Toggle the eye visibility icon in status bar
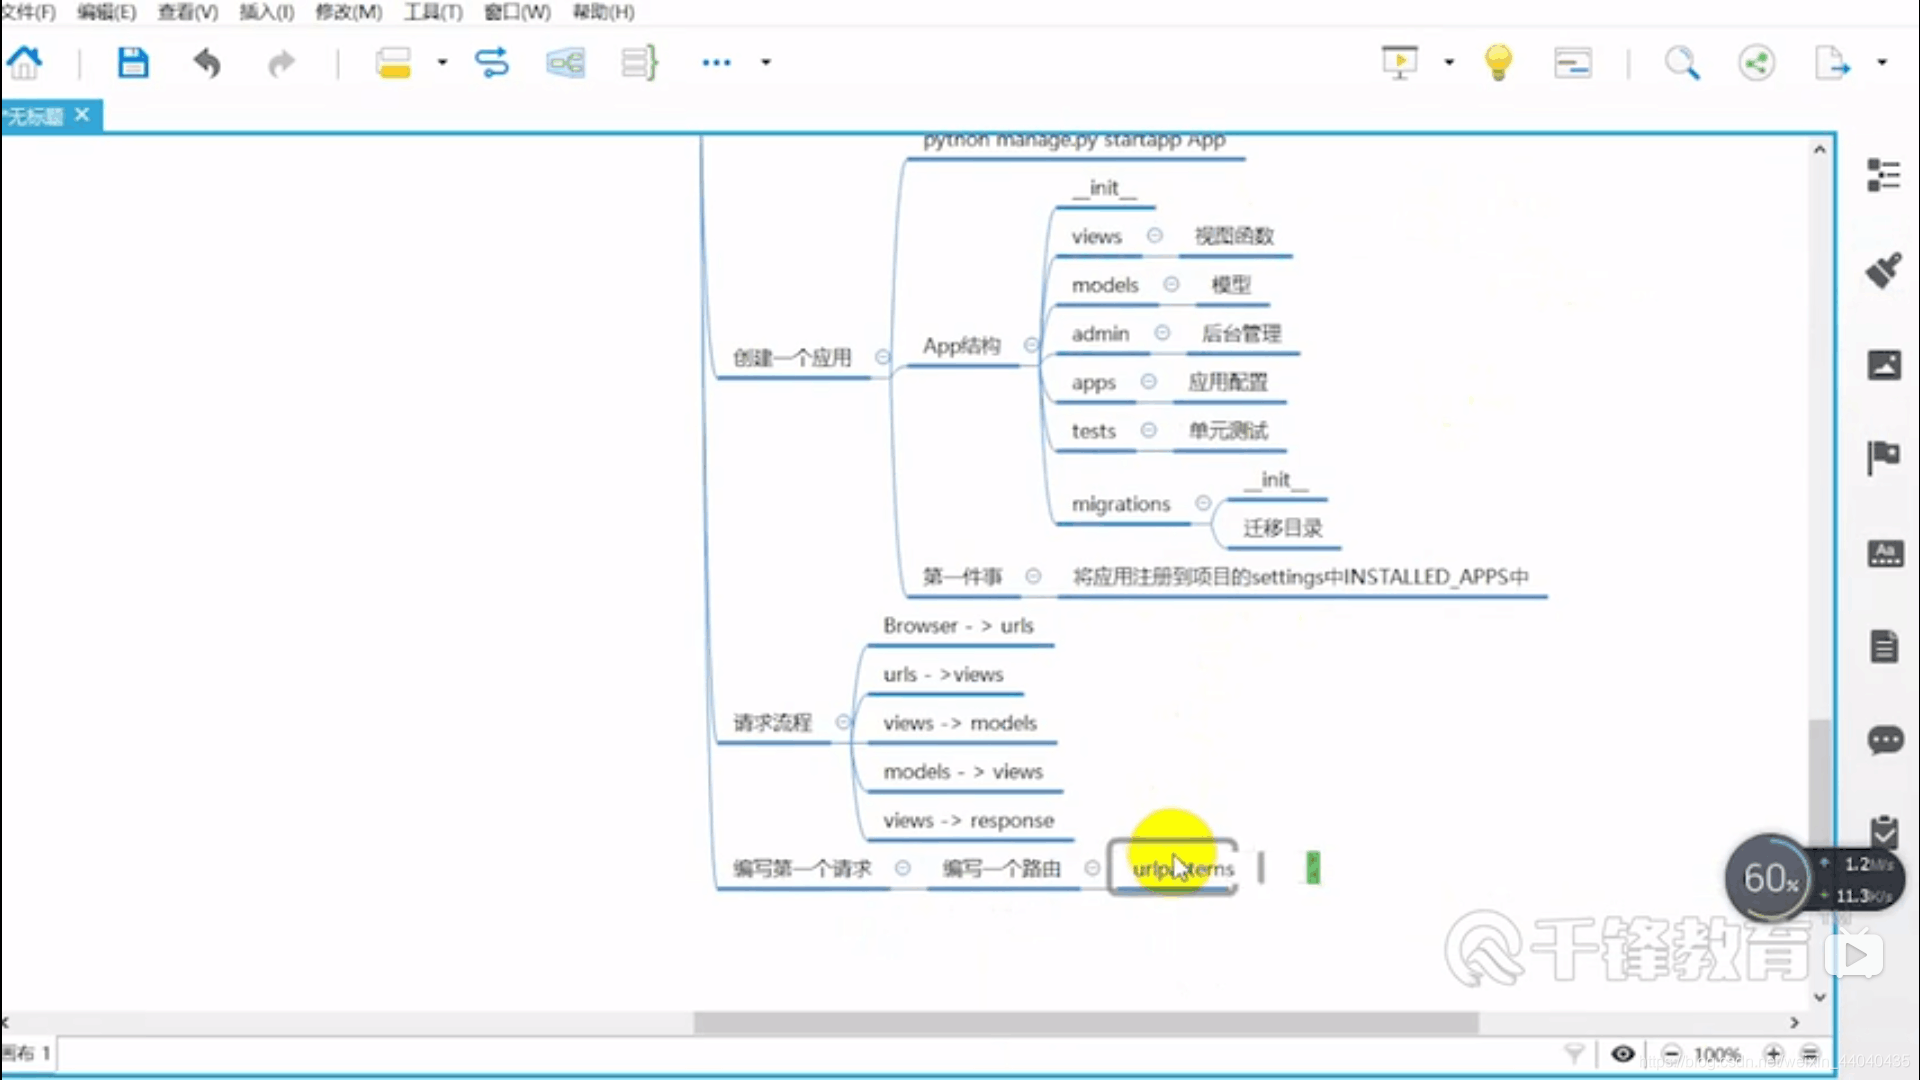This screenshot has height=1080, width=1920. pos(1623,1054)
